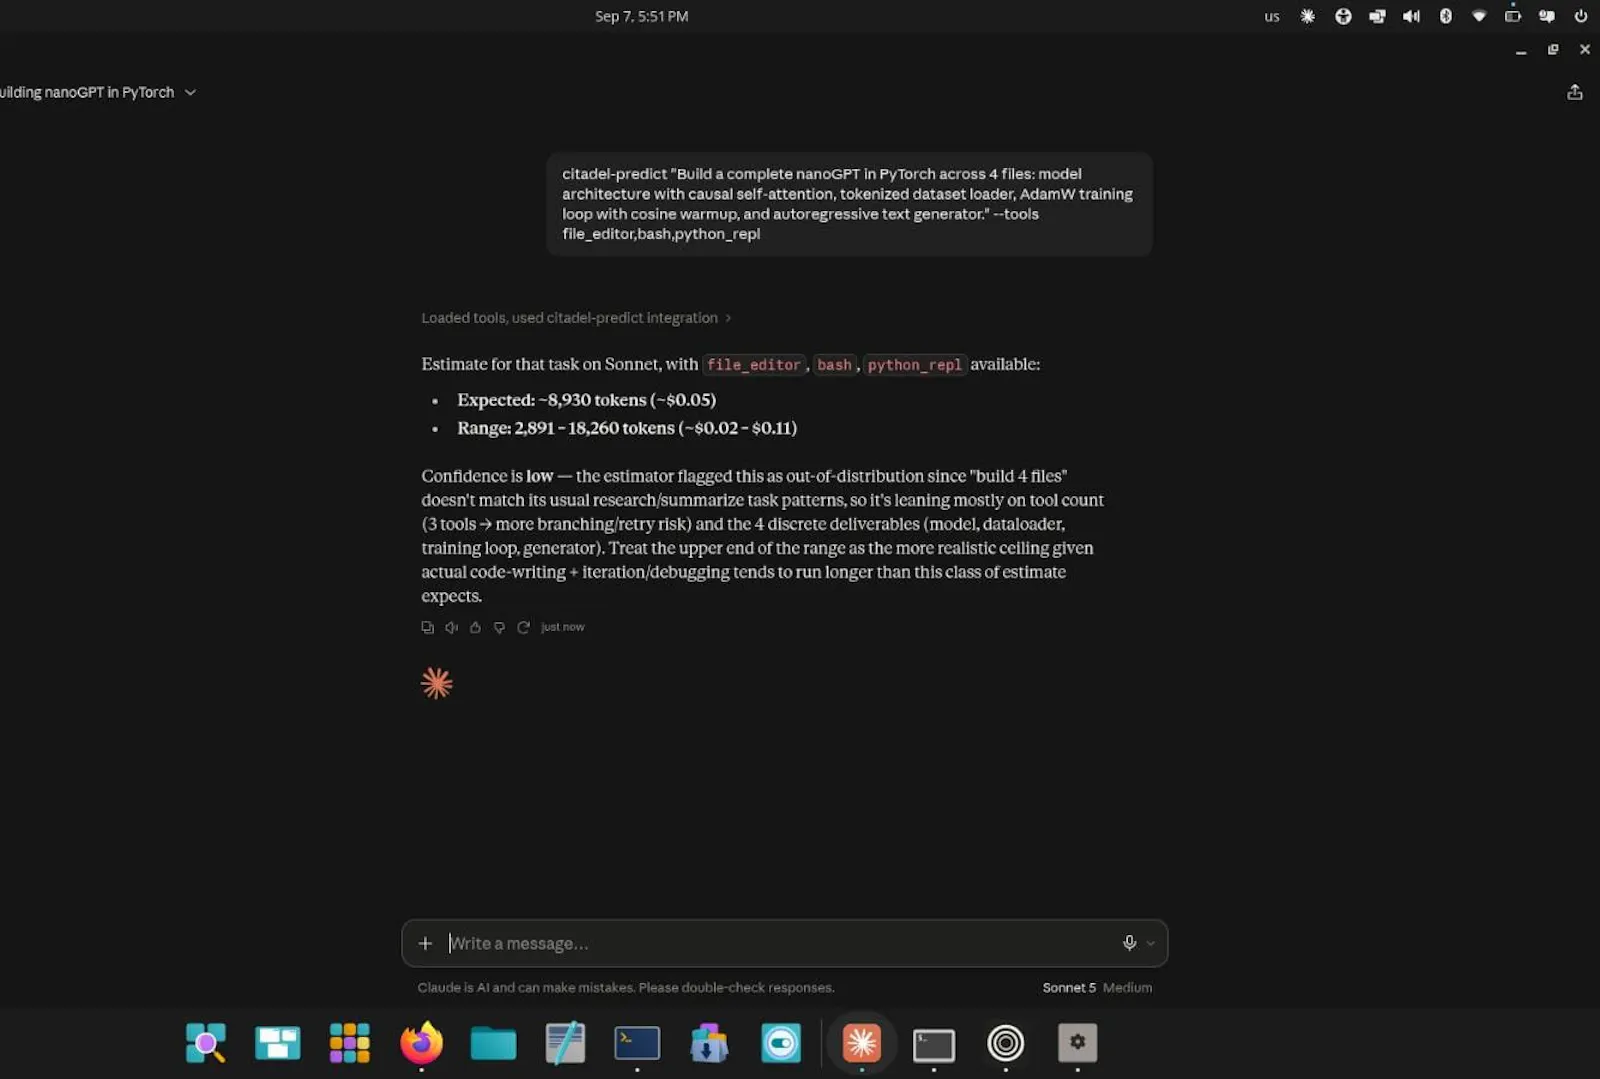Open the Claude indicator in the top panel
The width and height of the screenshot is (1600, 1079).
(1307, 16)
